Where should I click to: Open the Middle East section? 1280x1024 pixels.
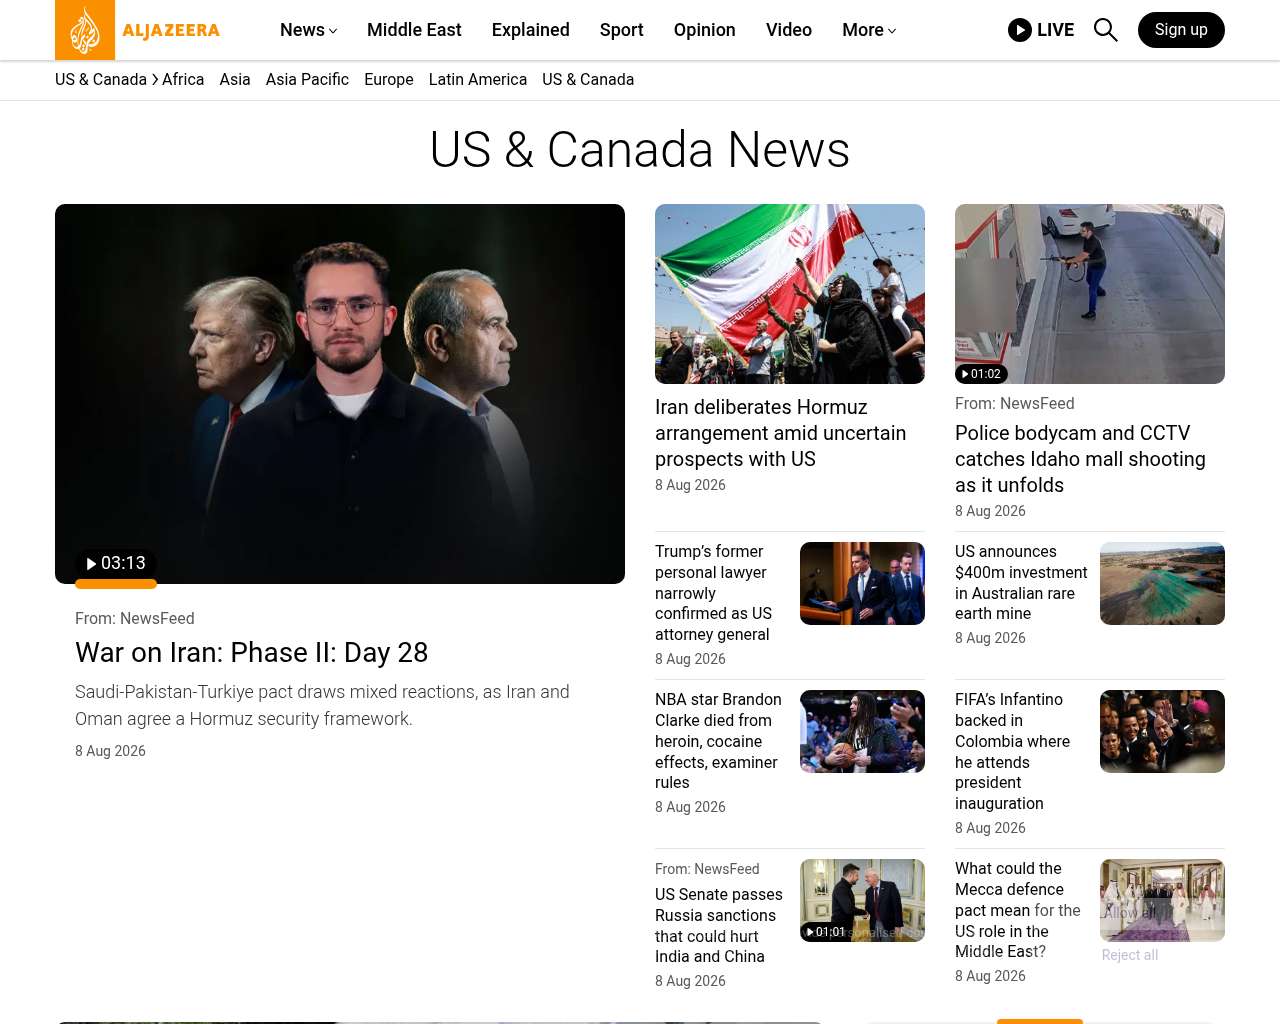(414, 30)
